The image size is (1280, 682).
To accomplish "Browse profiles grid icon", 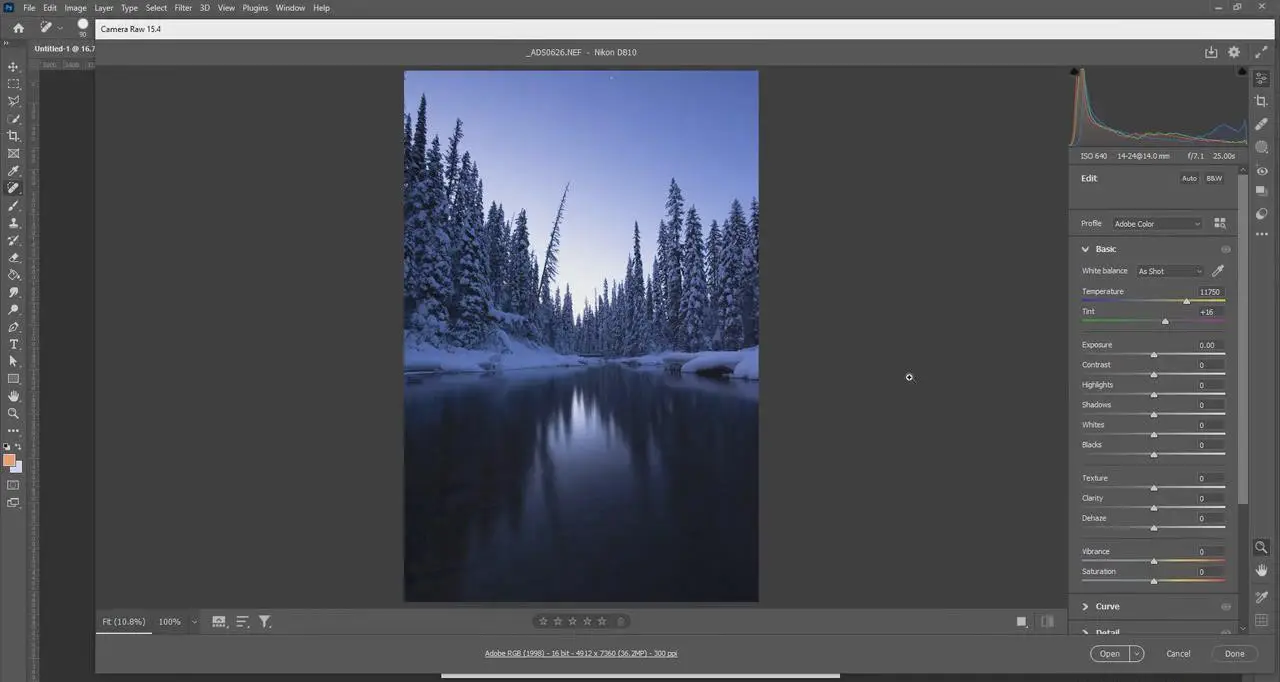I will pos(1220,223).
